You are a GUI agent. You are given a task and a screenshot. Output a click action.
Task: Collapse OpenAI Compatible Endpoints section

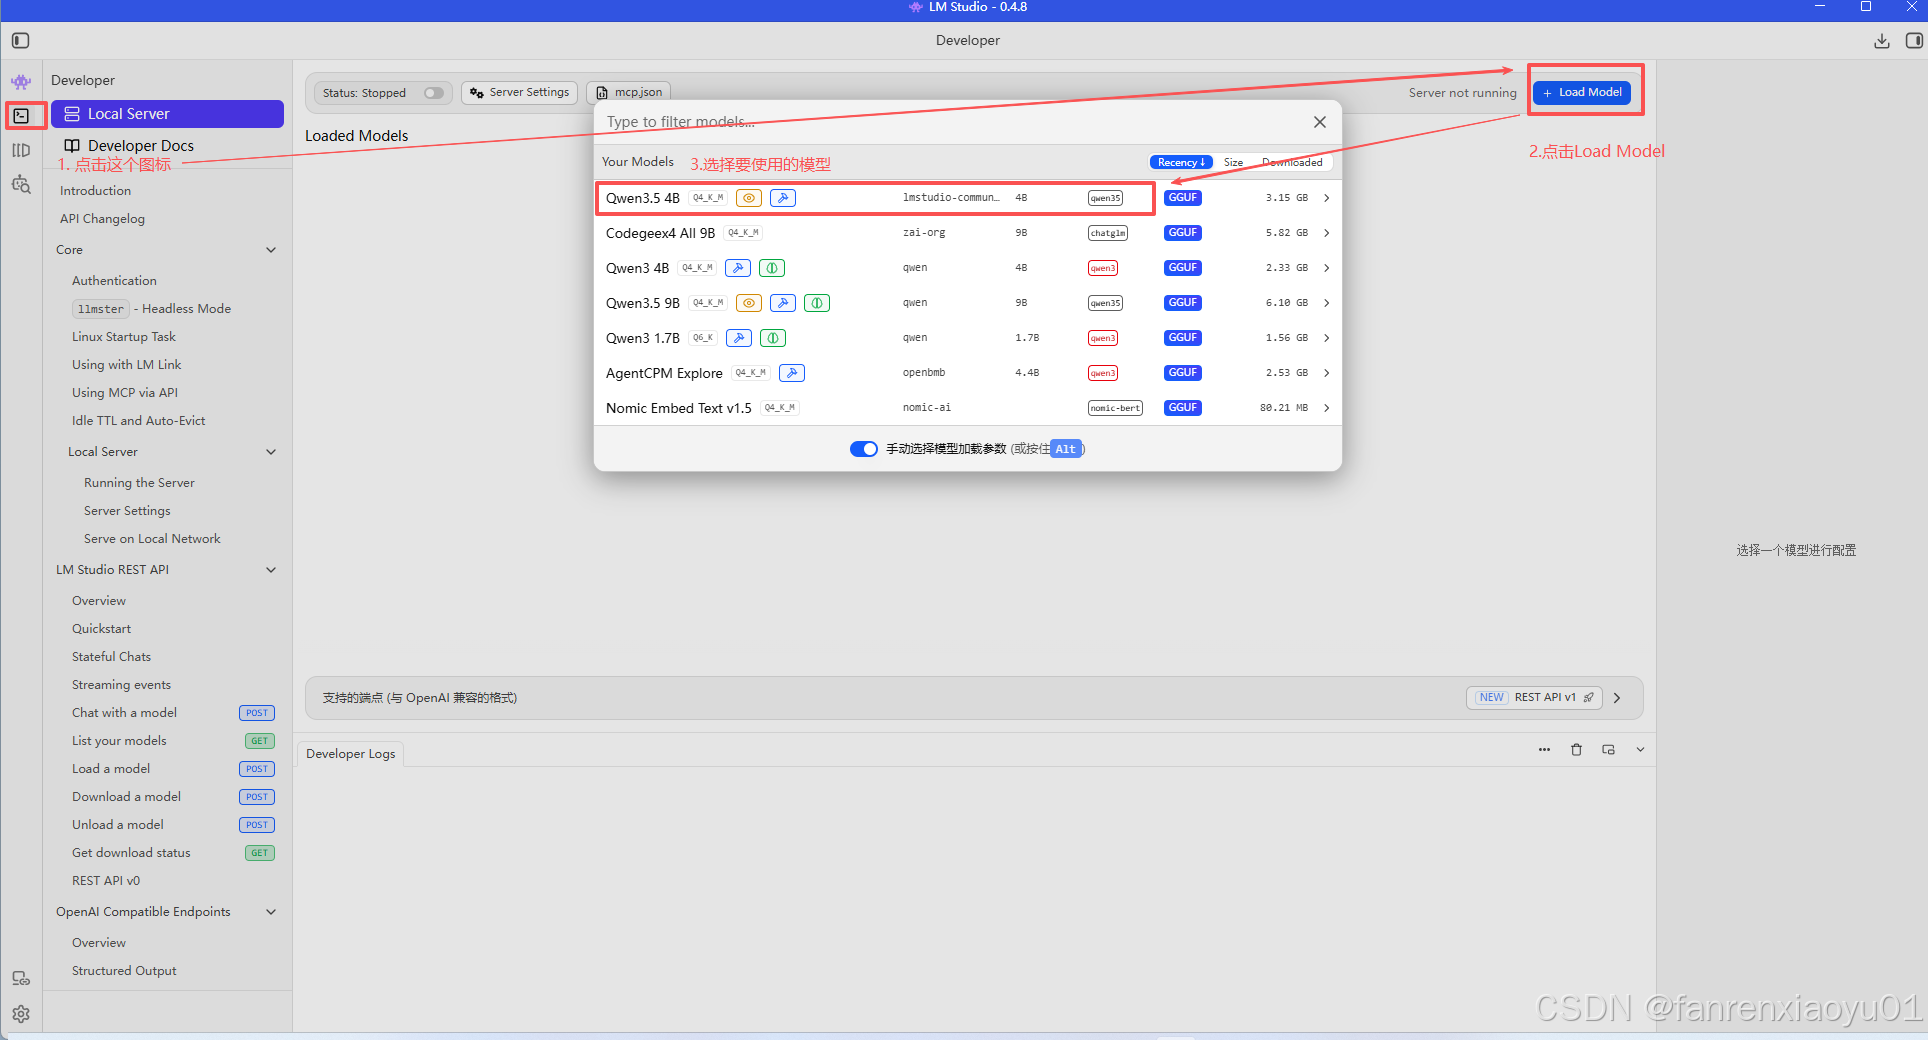[271, 912]
